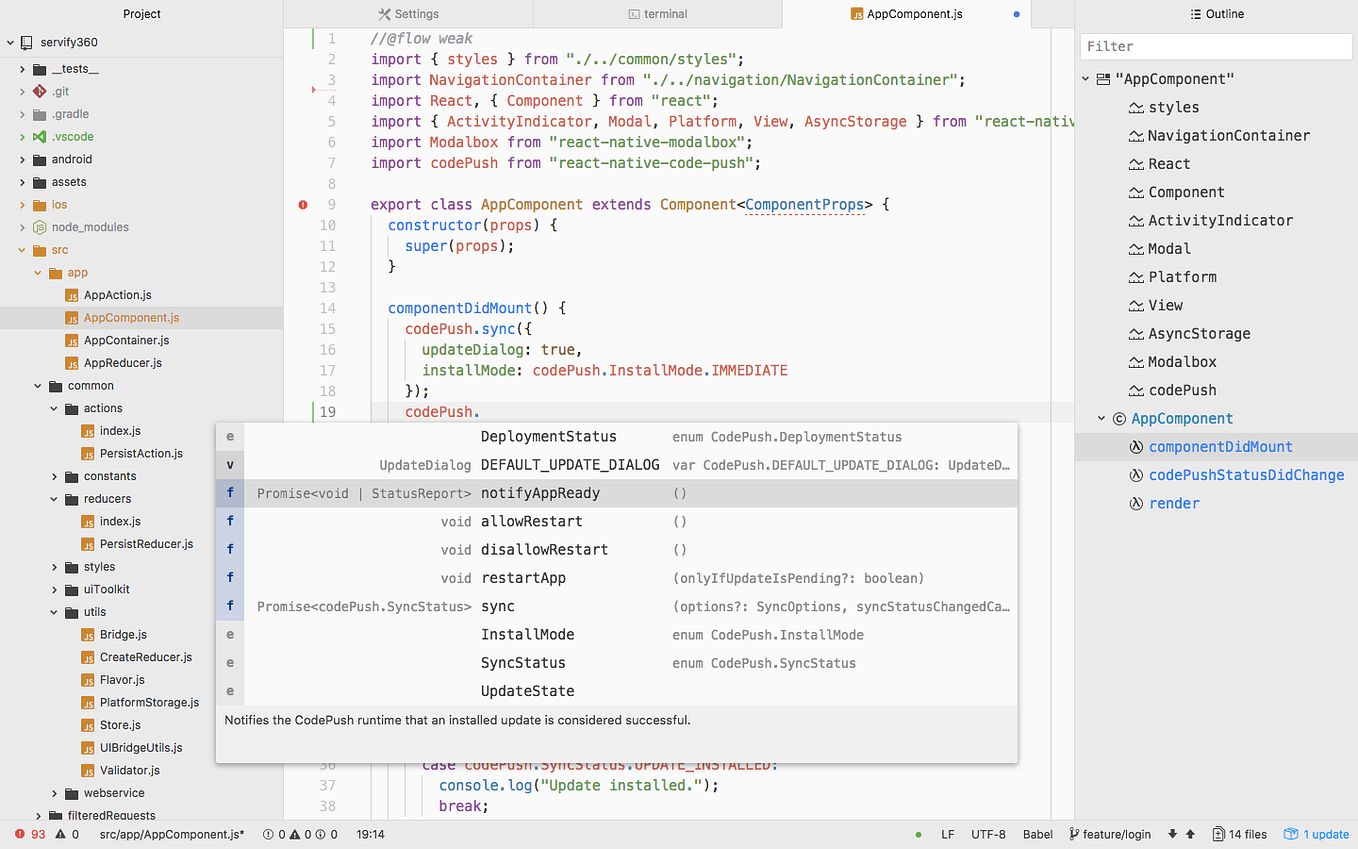
Task: Push commits using the up-arrow status icon
Action: [x=1190, y=834]
